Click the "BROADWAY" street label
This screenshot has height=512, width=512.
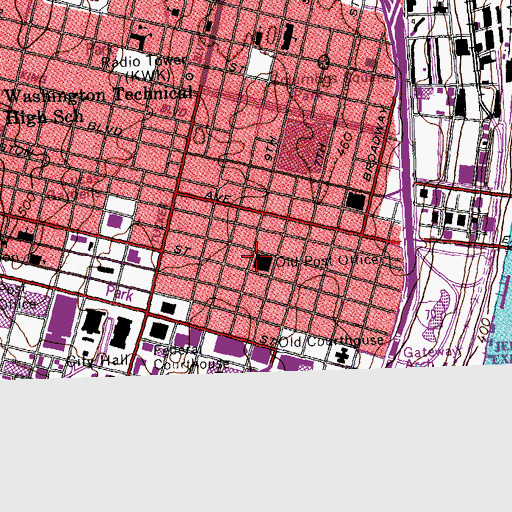click(x=376, y=144)
